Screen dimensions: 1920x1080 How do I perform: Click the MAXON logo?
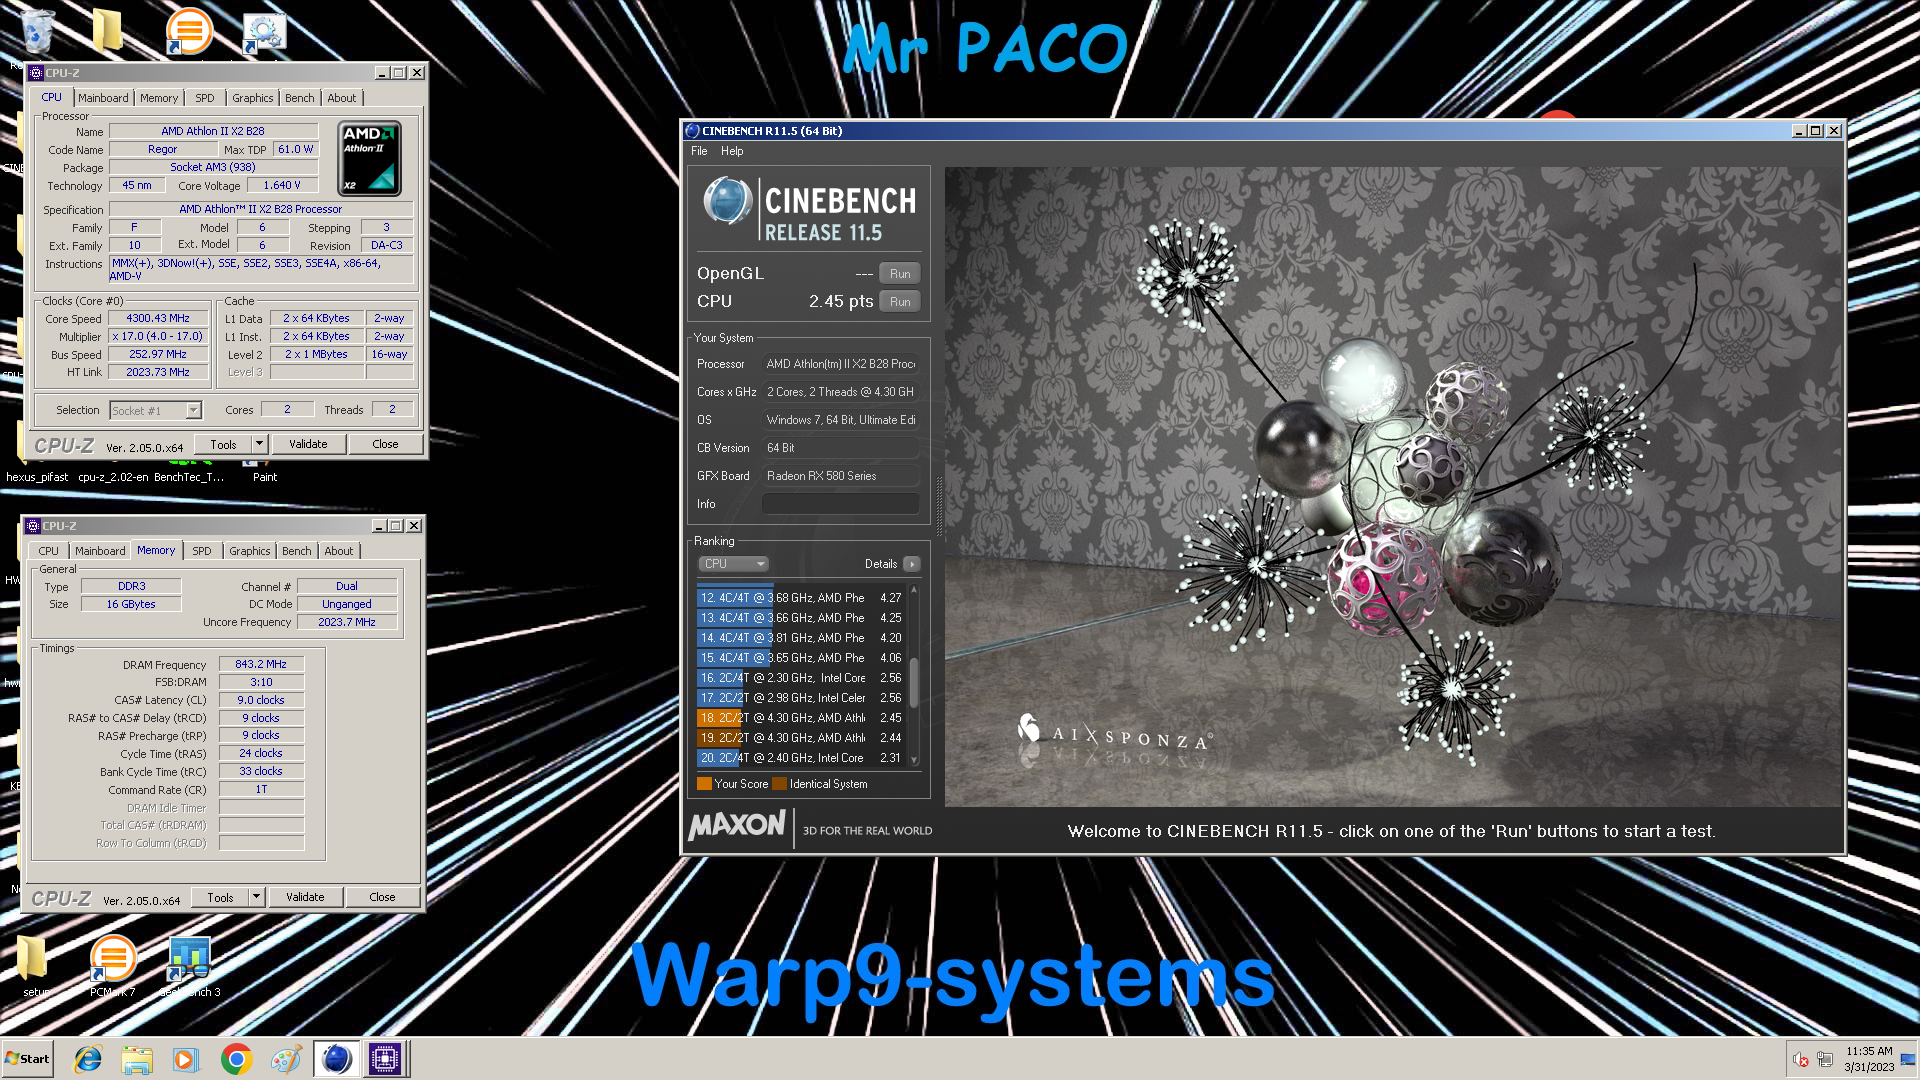click(x=737, y=825)
